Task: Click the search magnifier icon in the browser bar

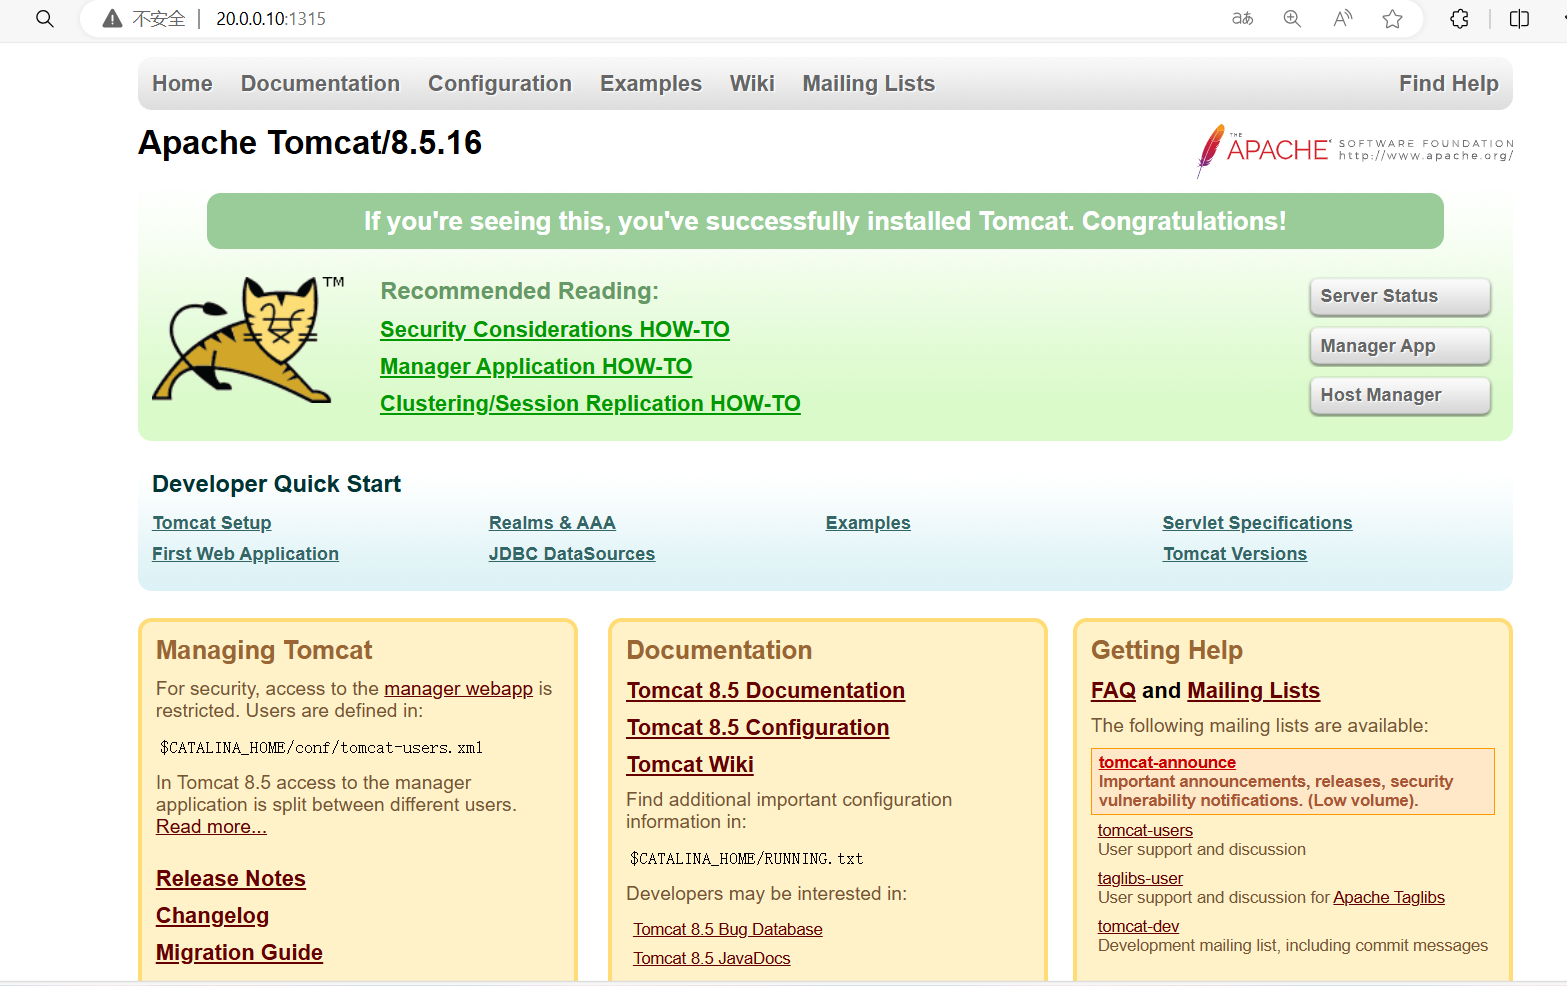Action: tap(44, 19)
